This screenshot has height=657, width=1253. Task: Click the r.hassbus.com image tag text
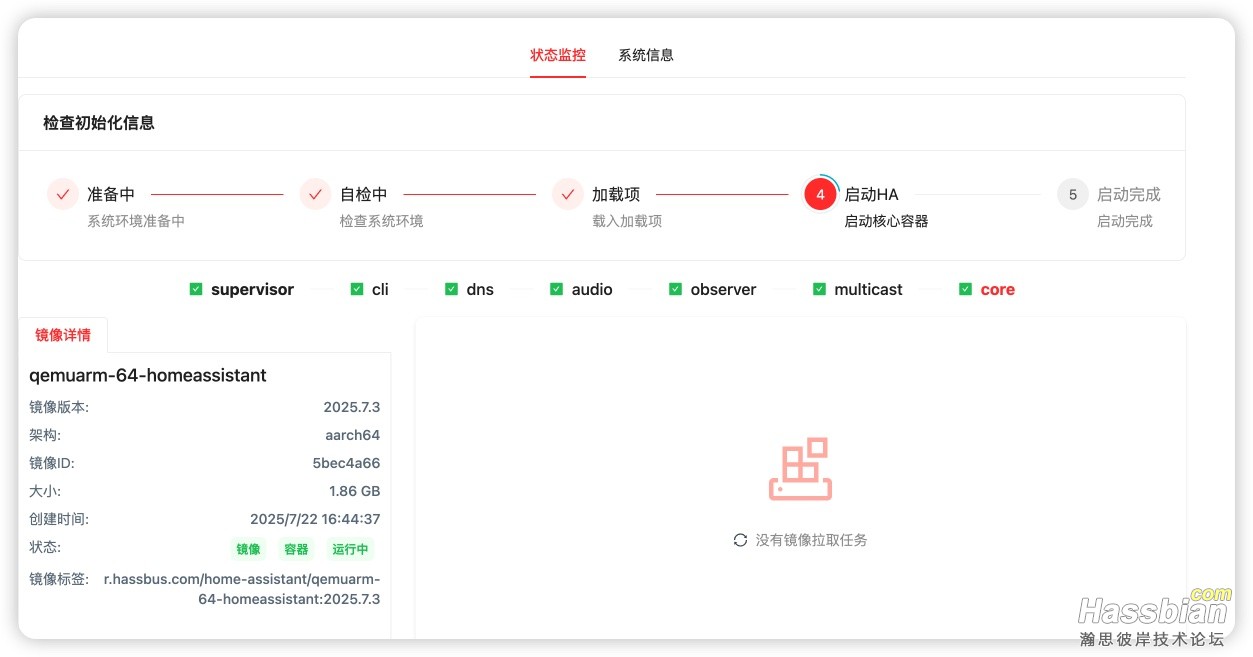point(242,589)
